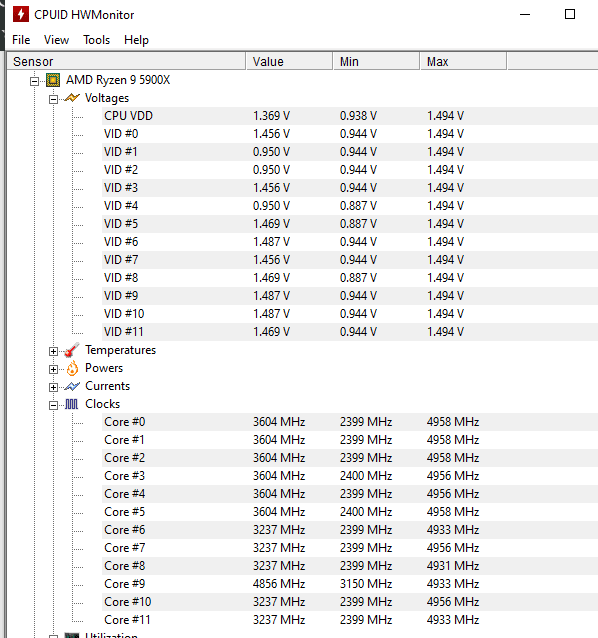Select the Voltages tree label
598x638 pixels.
tap(107, 98)
